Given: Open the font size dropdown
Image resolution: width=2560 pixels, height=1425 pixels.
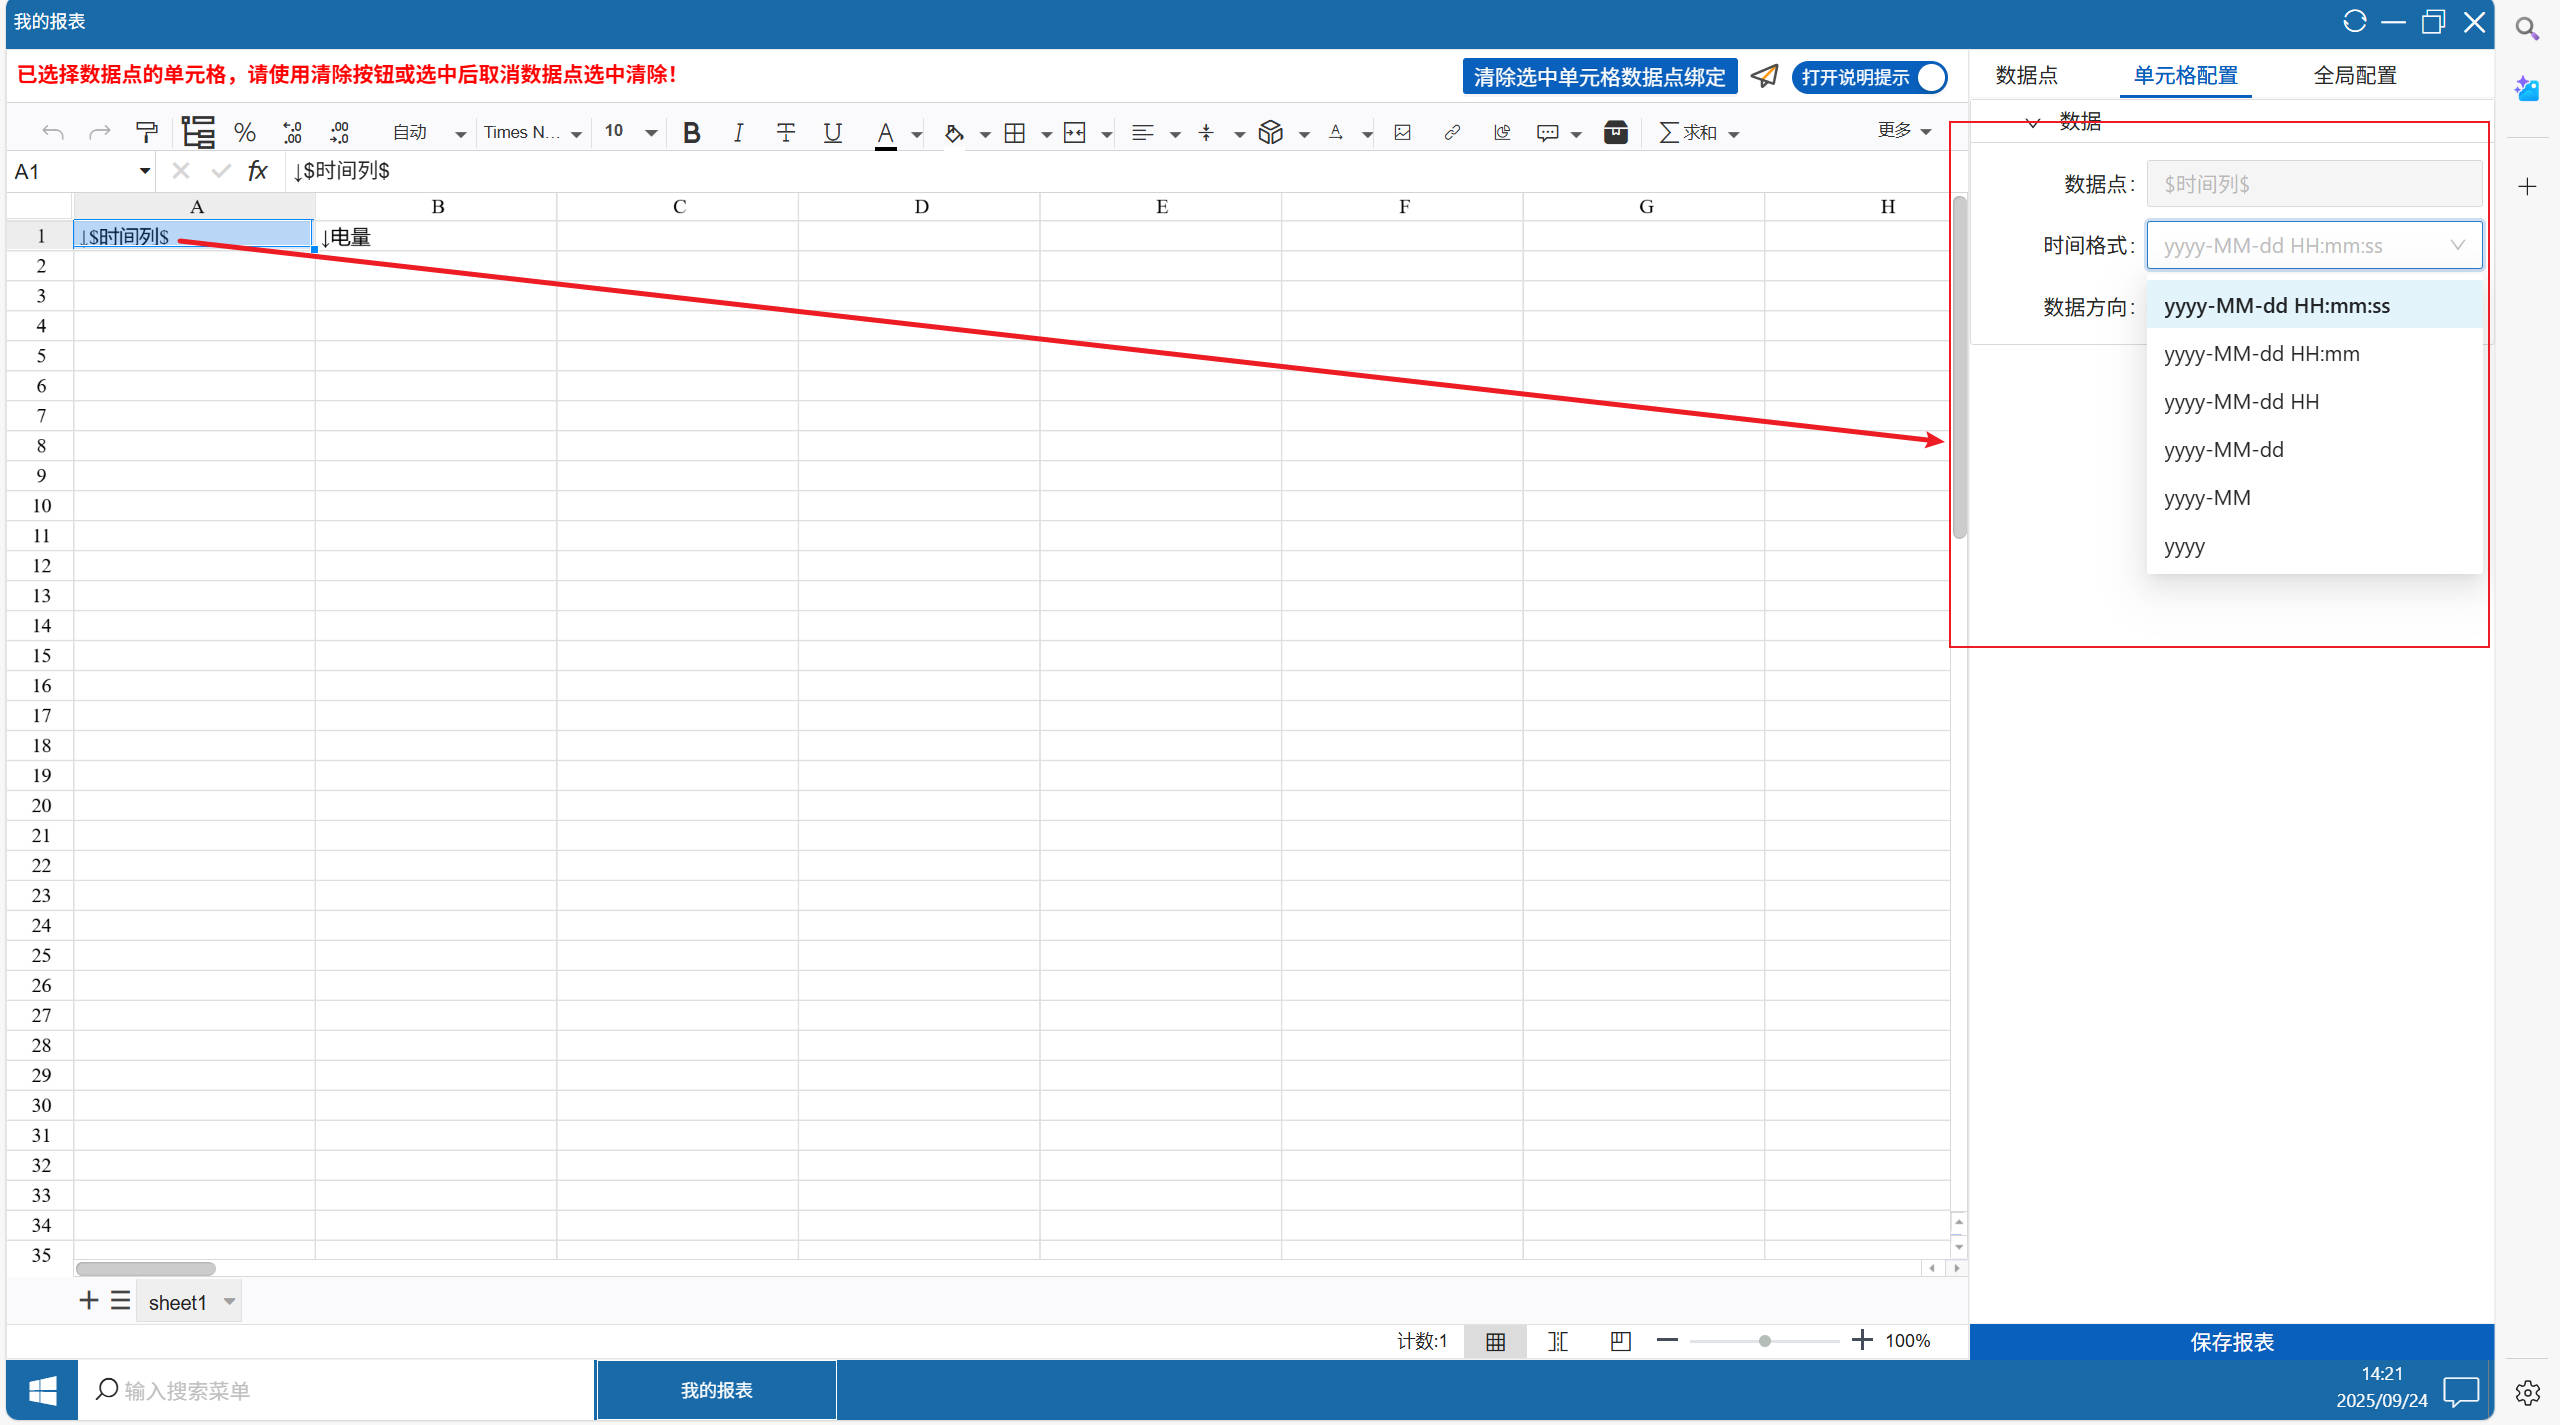Looking at the screenshot, I should tap(651, 133).
